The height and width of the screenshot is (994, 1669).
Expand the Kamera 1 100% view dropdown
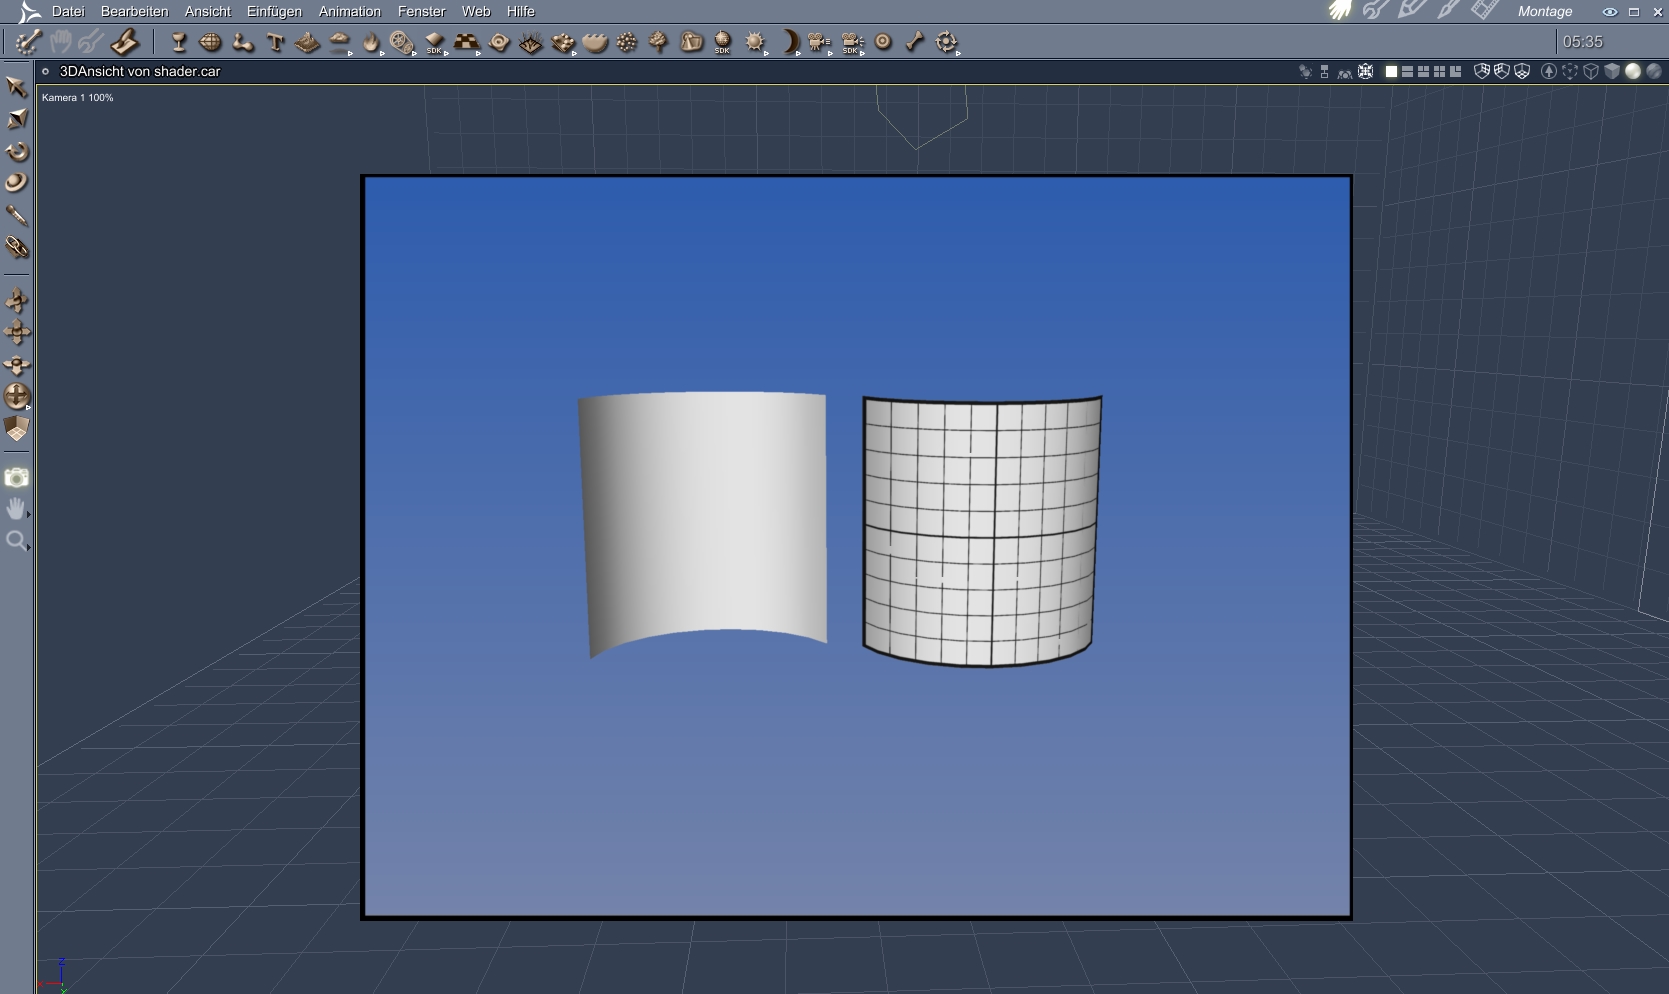[77, 98]
